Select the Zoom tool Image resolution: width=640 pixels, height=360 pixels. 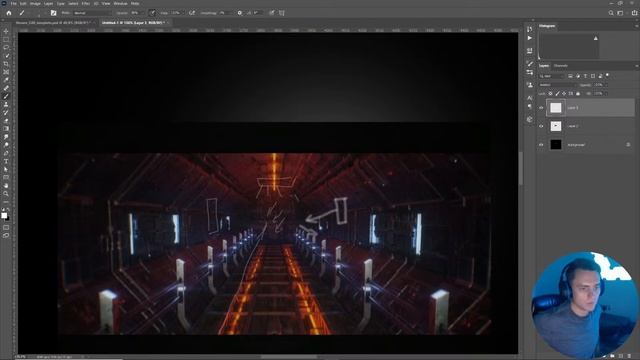6,194
